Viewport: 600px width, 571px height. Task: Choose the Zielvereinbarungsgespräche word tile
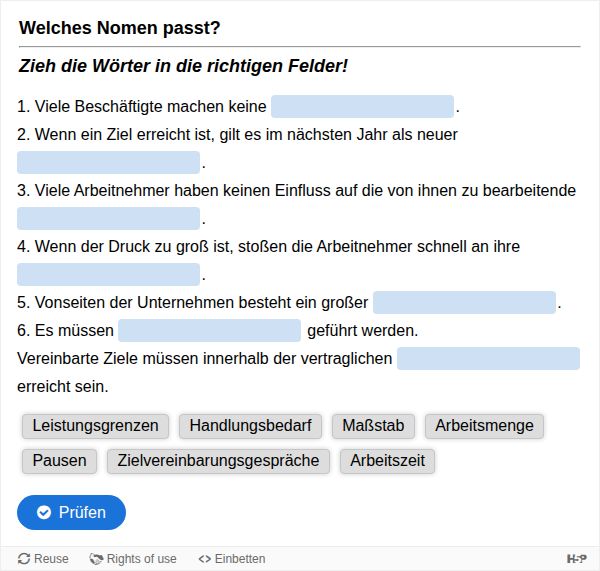coord(218,461)
